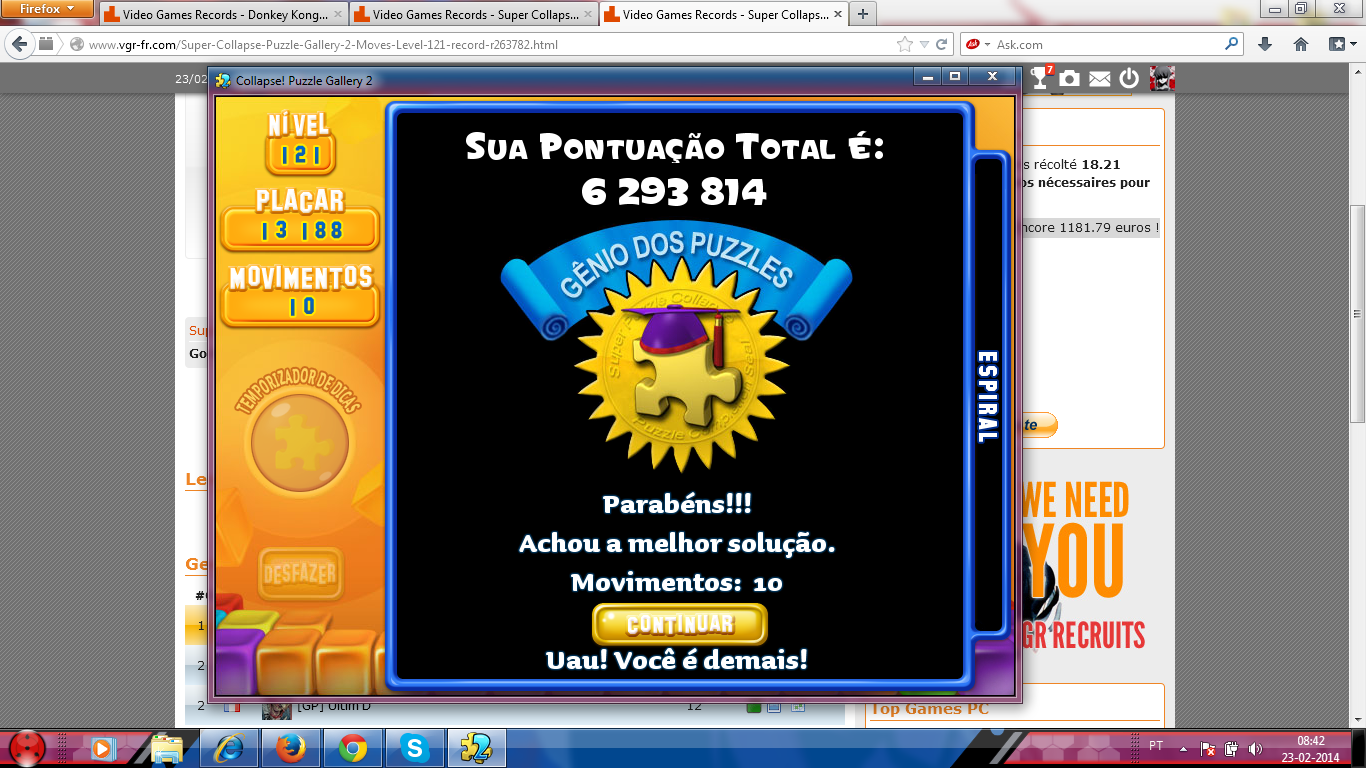
Task: Reload the page in Firefox
Action: 942,45
